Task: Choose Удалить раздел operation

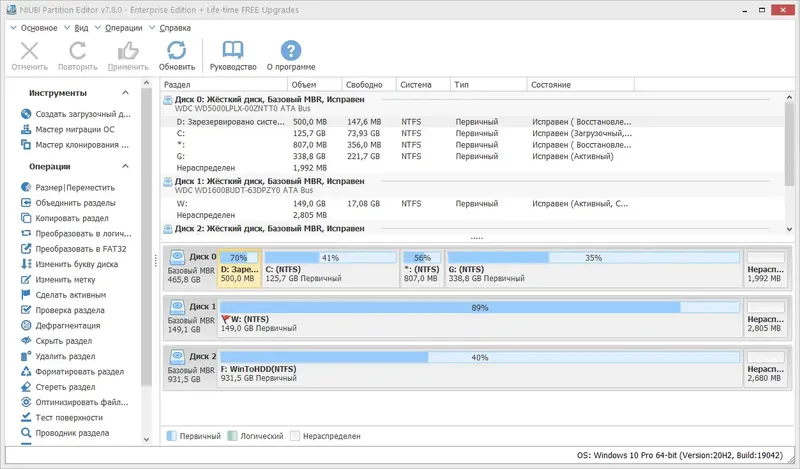Action: (x=58, y=356)
